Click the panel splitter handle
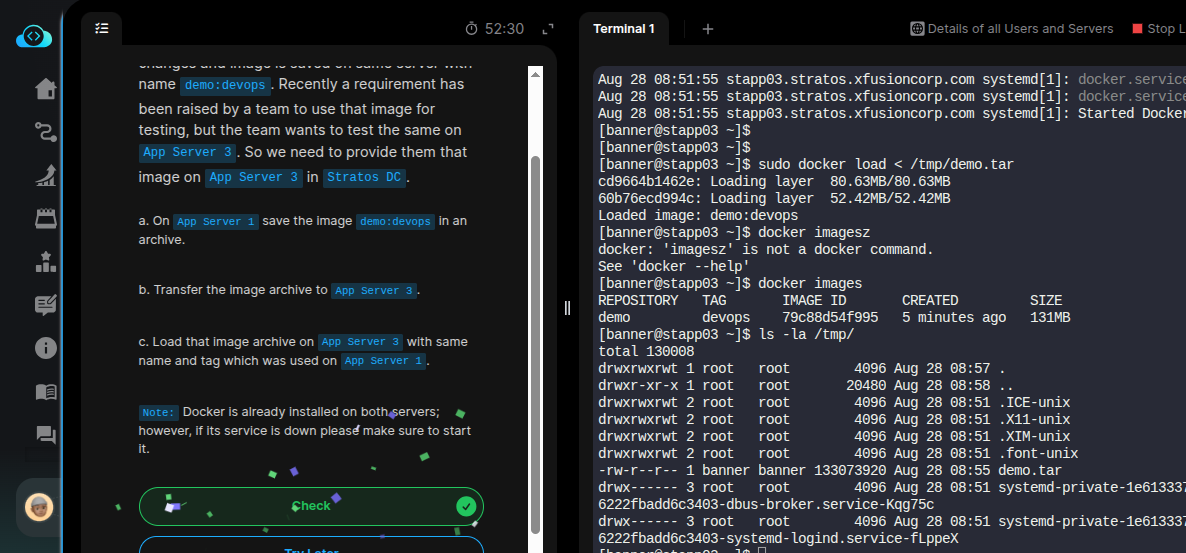This screenshot has height=553, width=1186. coord(567,308)
